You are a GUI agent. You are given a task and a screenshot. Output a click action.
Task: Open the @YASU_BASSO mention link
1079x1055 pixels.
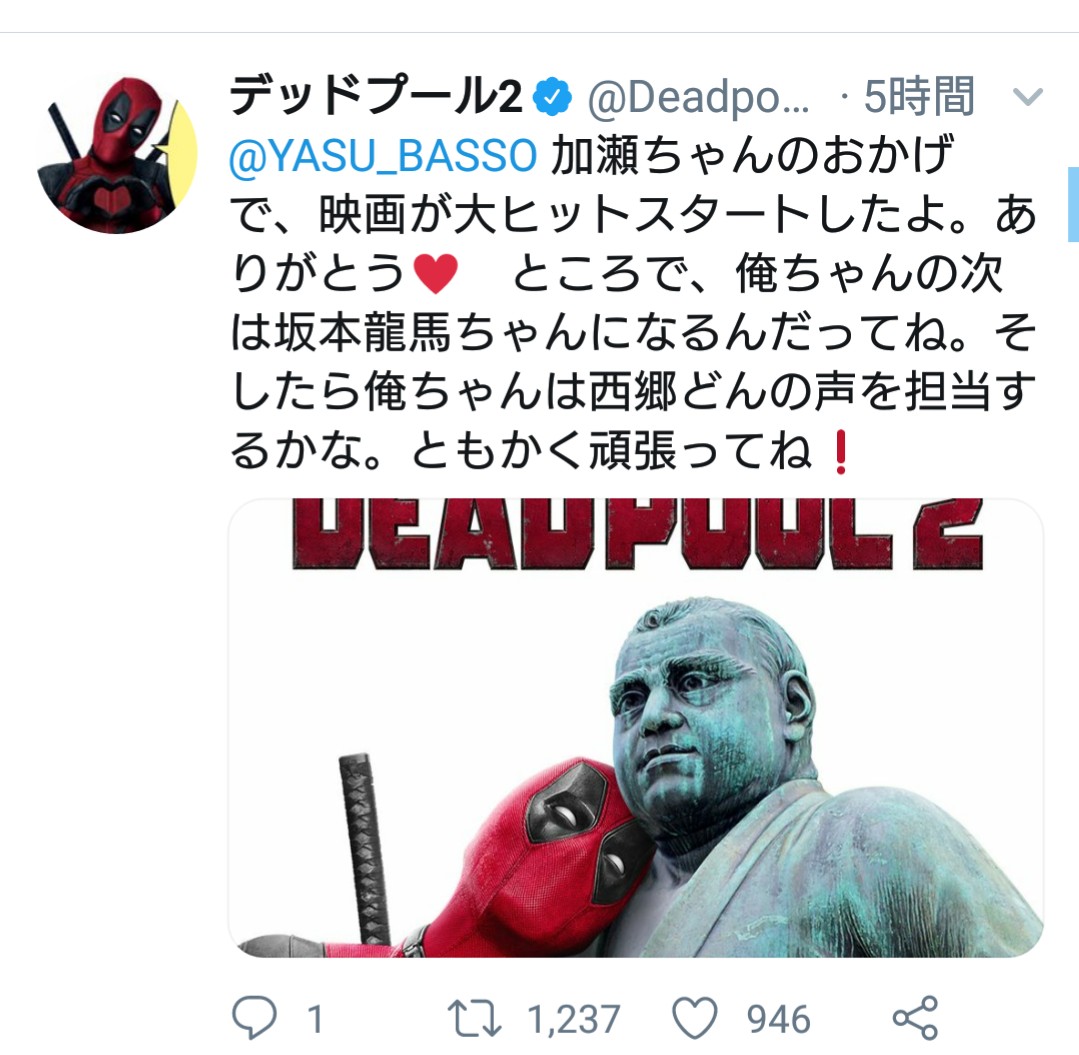(383, 156)
